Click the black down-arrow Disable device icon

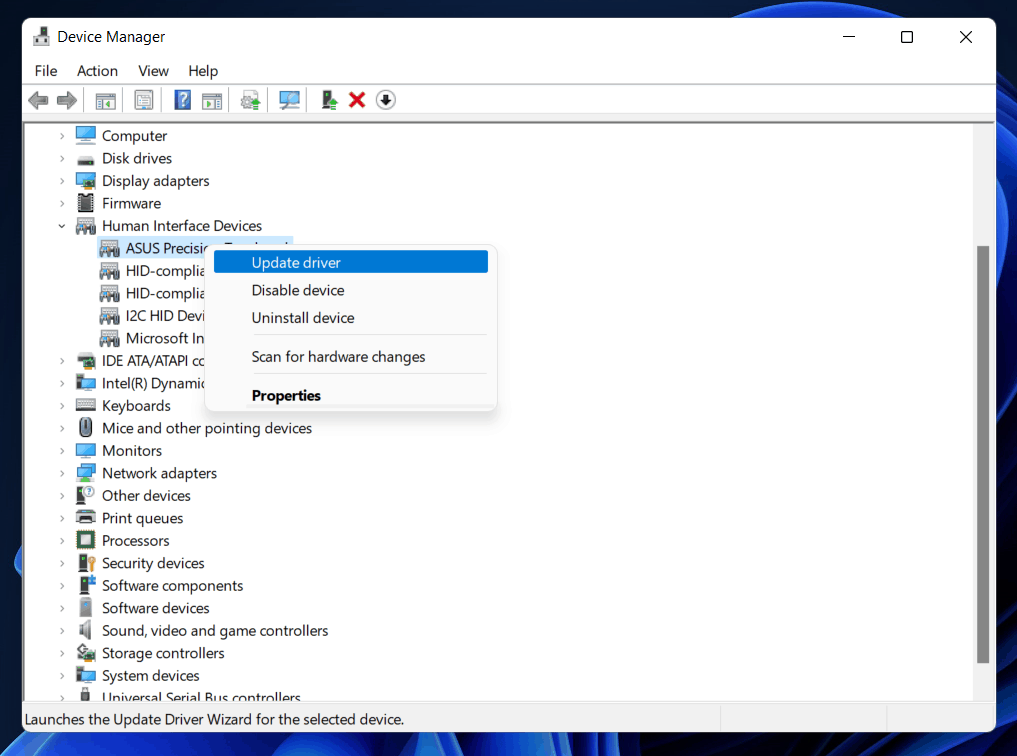tap(386, 100)
